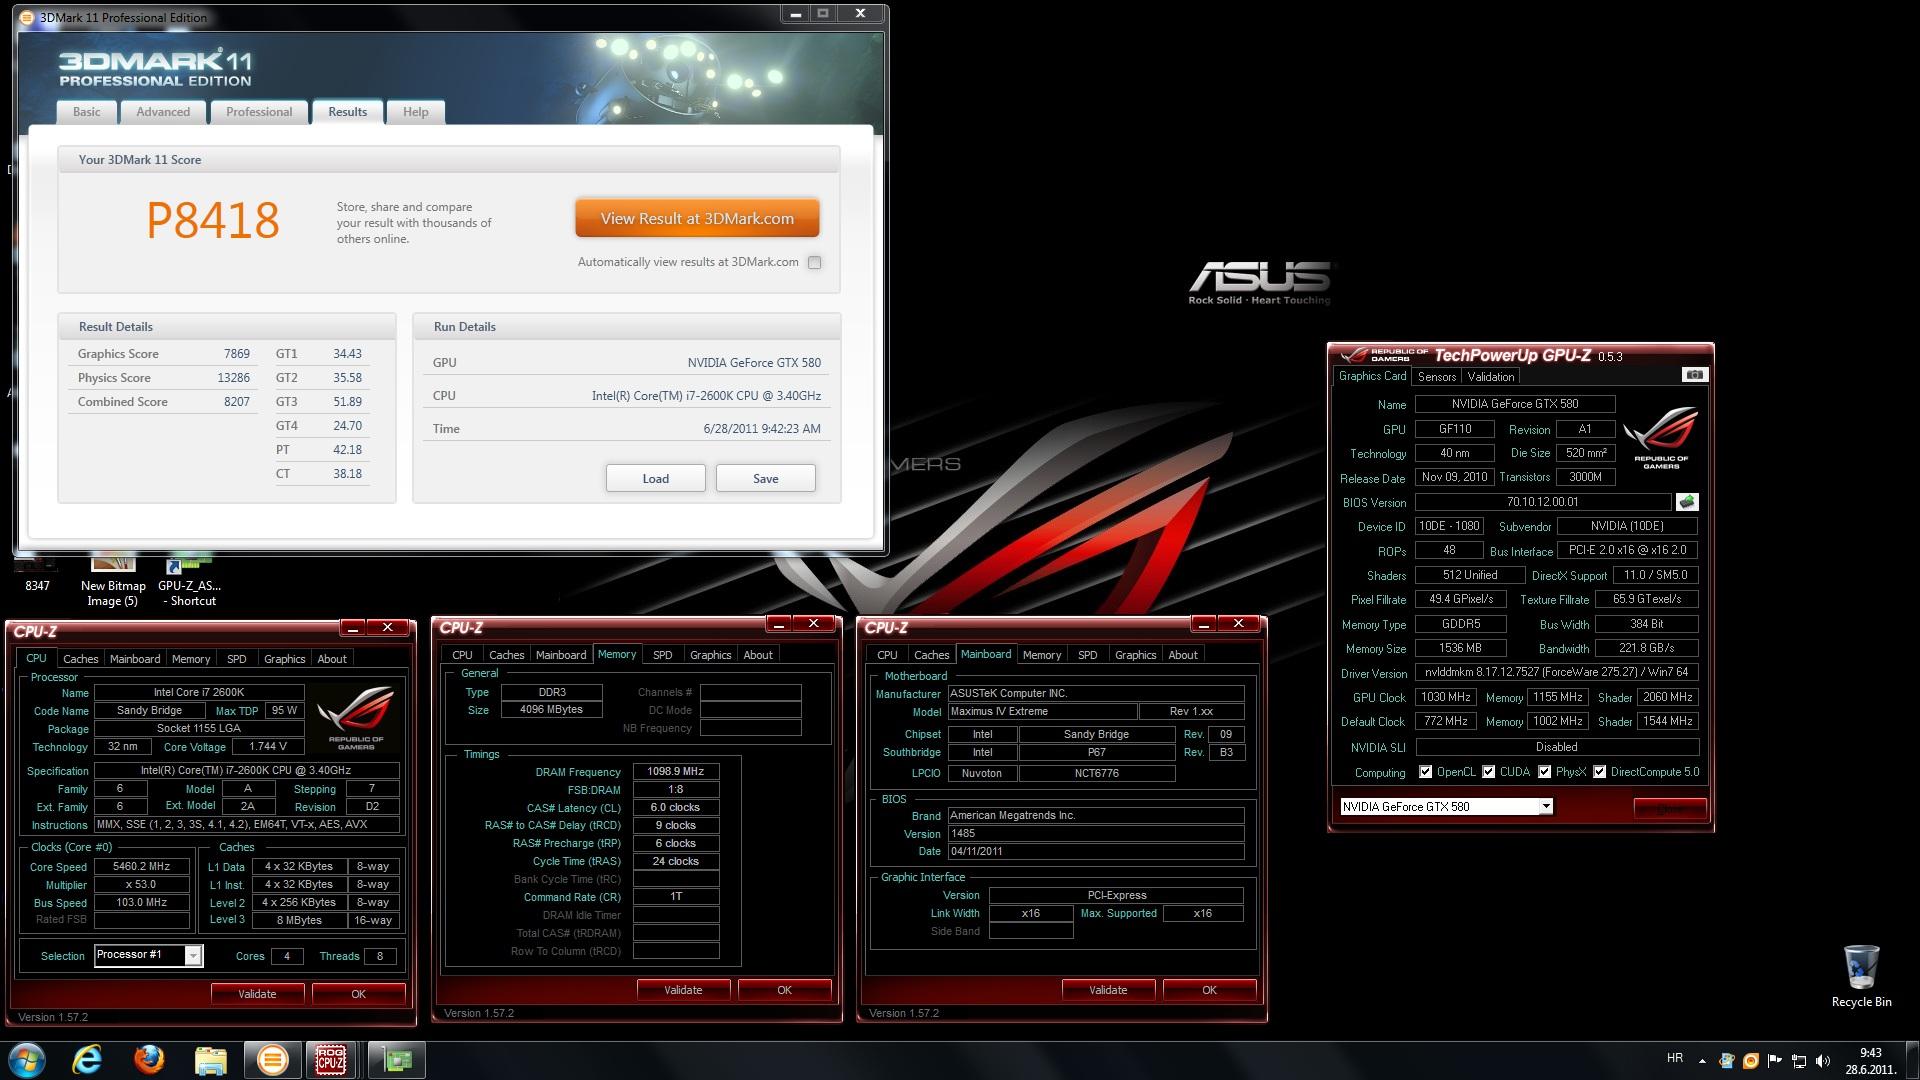Launch Firefox from the taskbar
The image size is (1920, 1080).
pyautogui.click(x=149, y=1060)
